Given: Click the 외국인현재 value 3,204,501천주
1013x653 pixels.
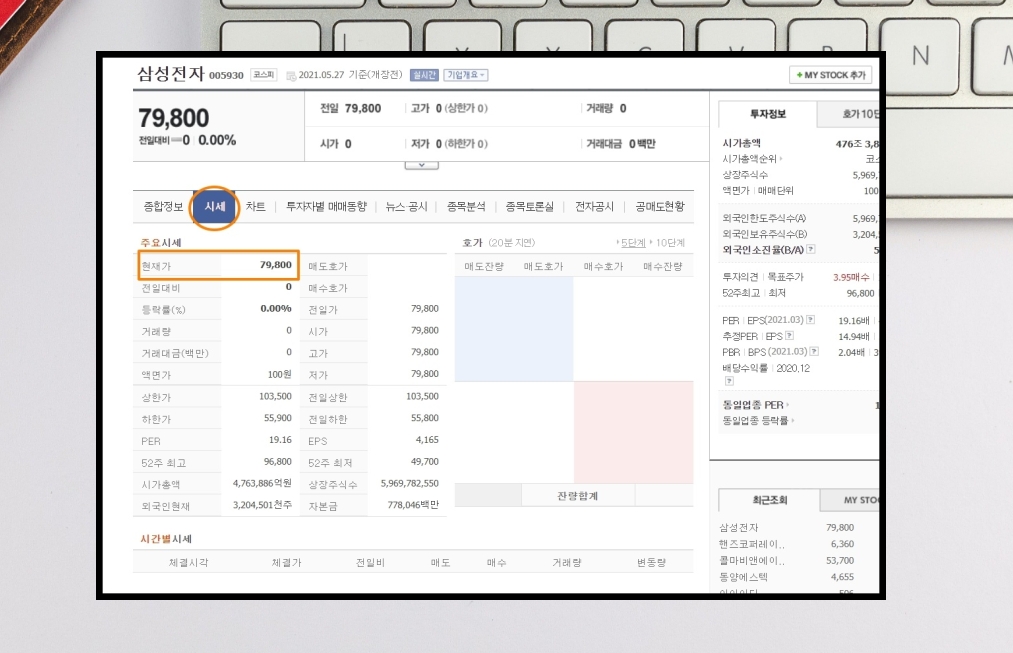Looking at the screenshot, I should pyautogui.click(x=262, y=505).
